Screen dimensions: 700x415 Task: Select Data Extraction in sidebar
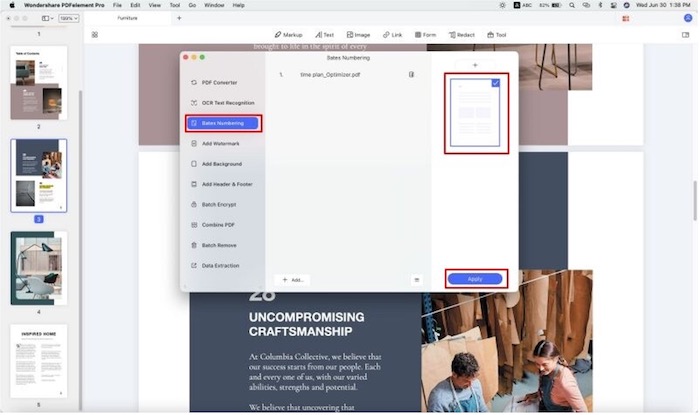220,265
